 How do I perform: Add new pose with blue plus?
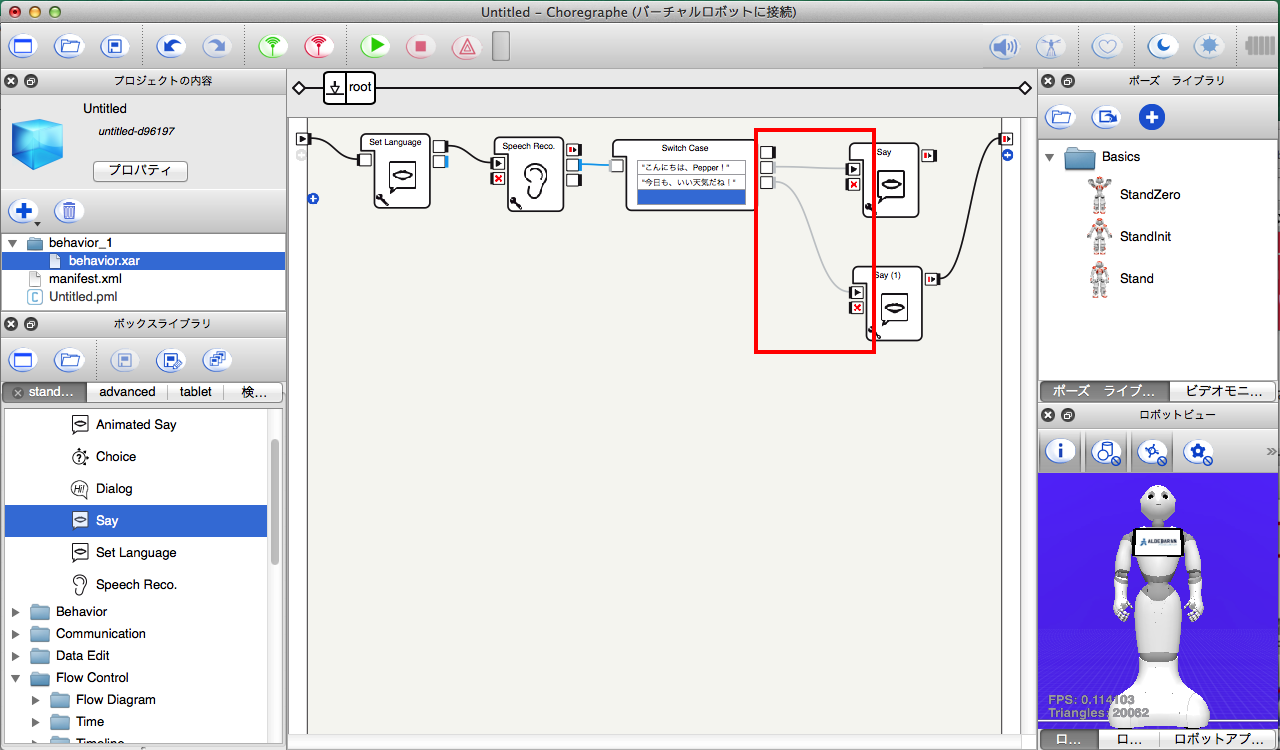[x=1152, y=118]
